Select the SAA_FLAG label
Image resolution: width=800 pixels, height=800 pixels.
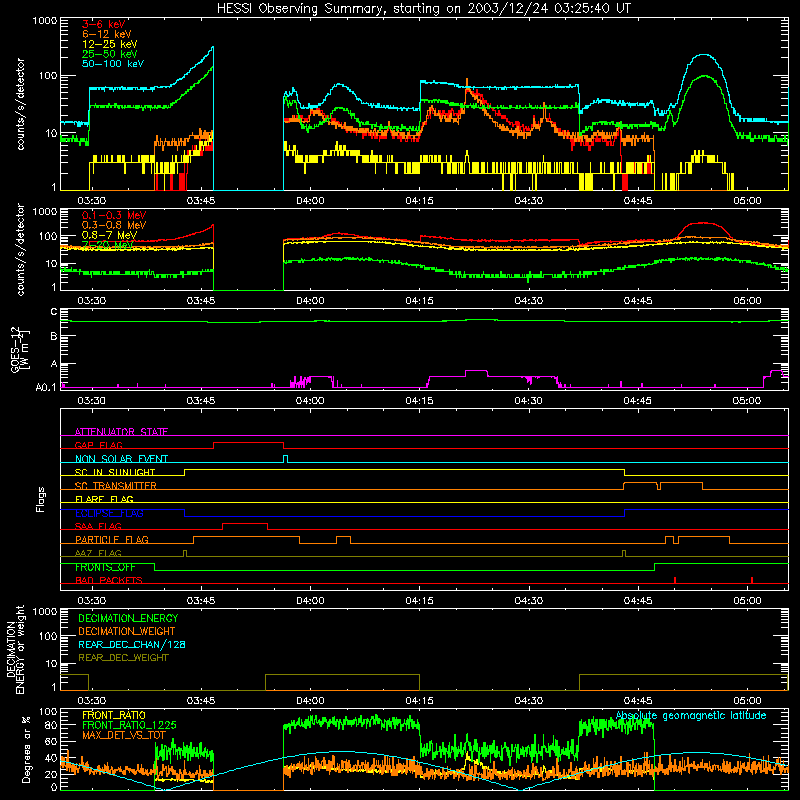[x=98, y=526]
